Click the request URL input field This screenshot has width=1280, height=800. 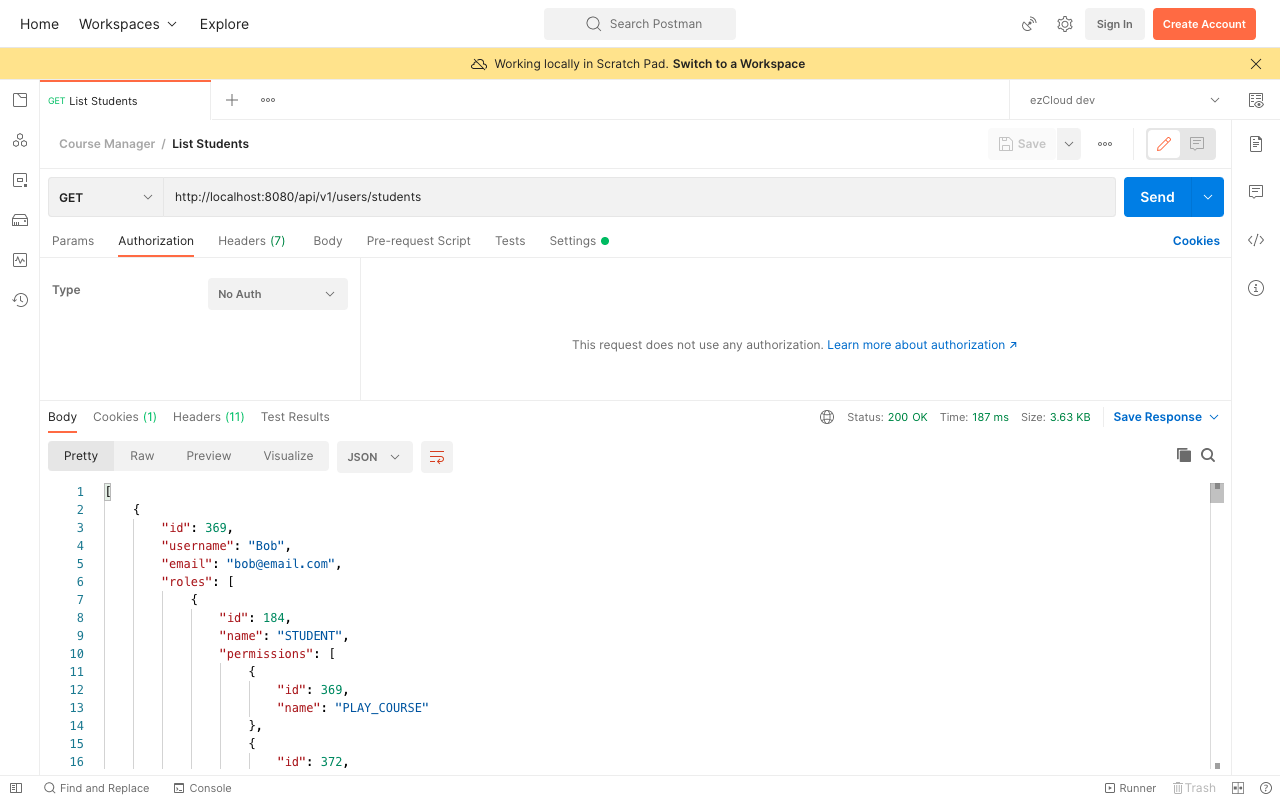[640, 197]
